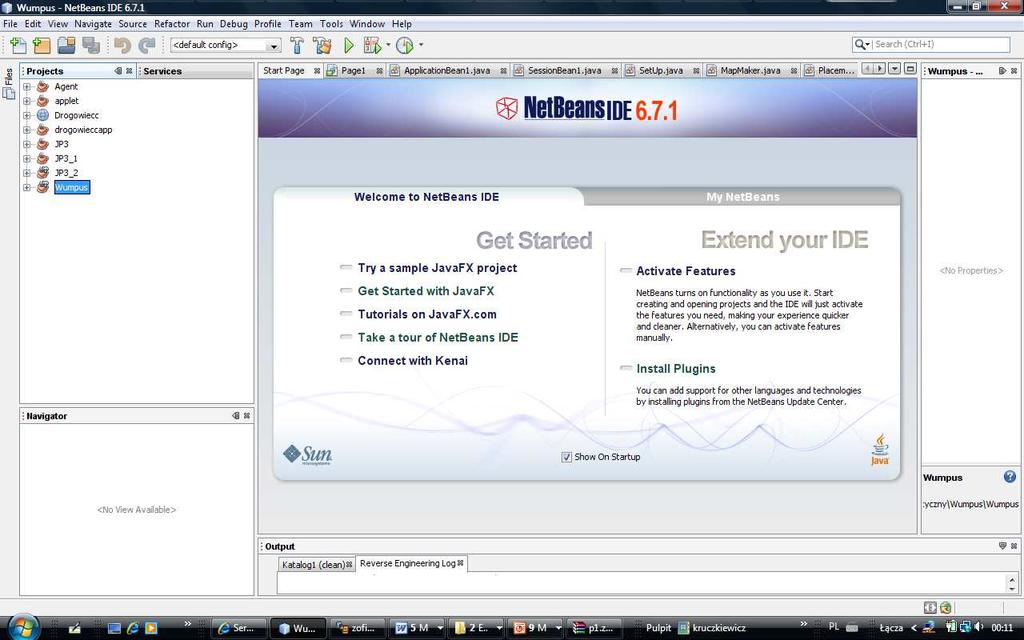1024x640 pixels.
Task: Click the Debug Main Project icon
Action: [372, 45]
